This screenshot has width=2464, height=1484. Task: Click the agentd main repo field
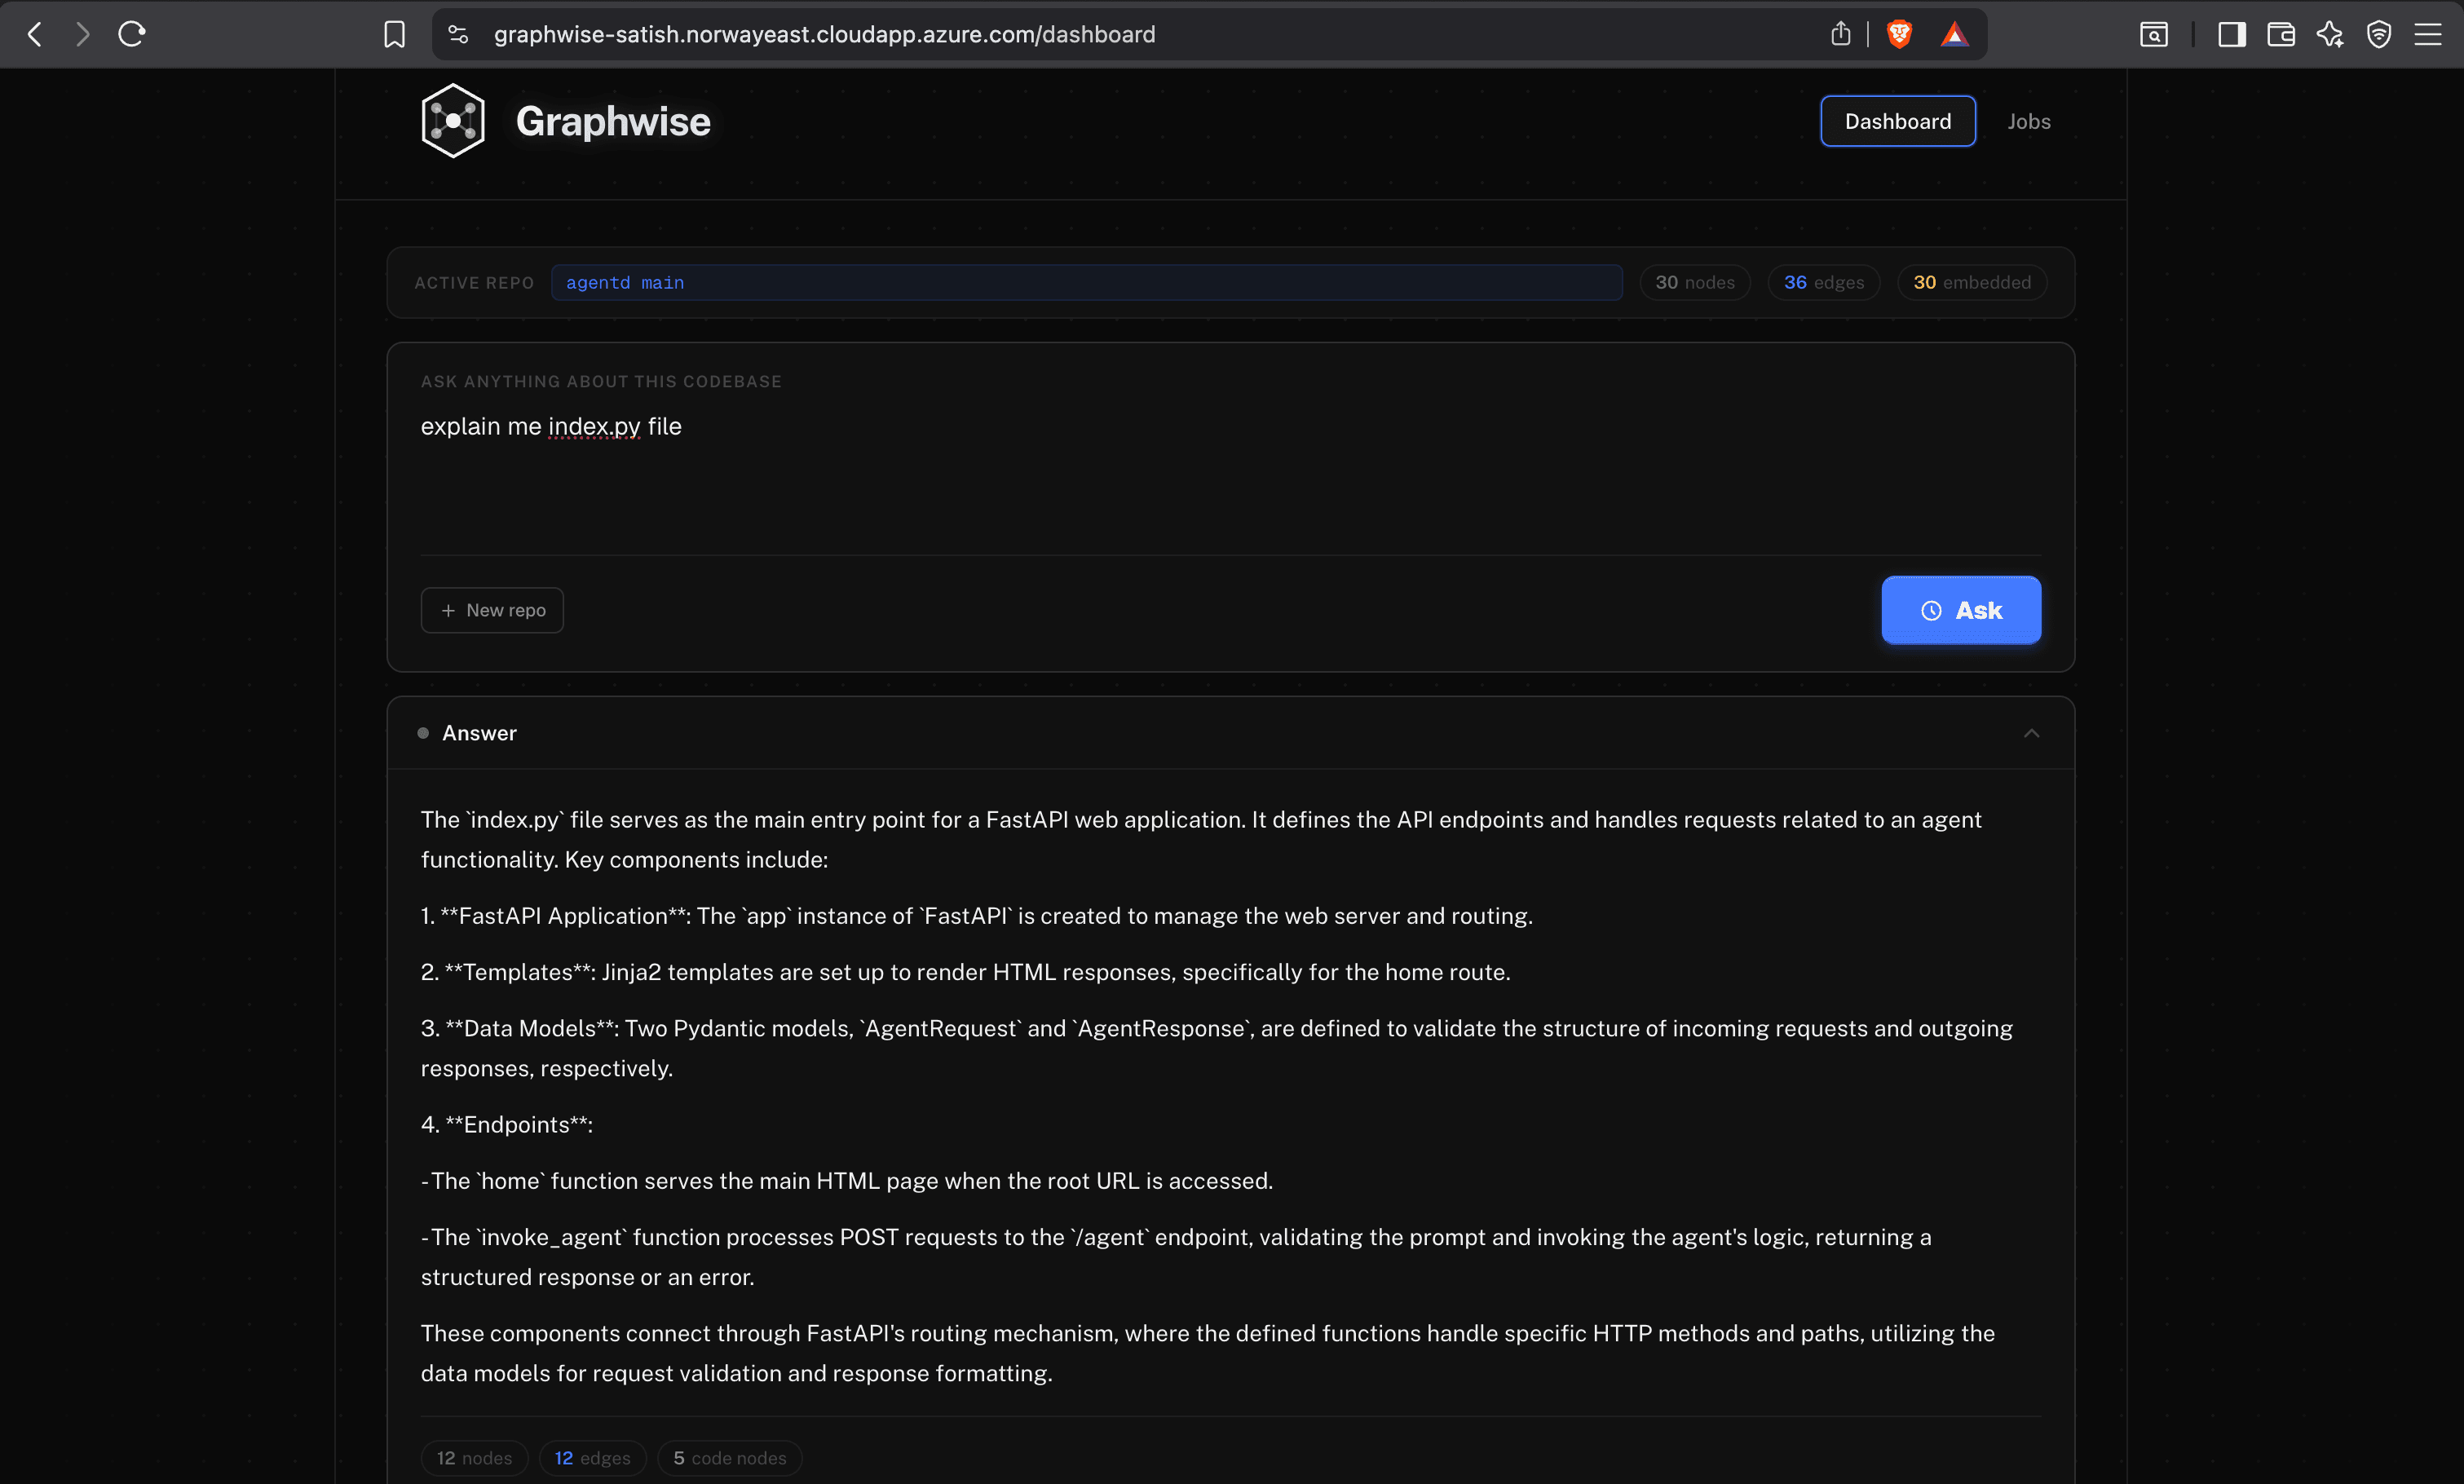[1087, 282]
